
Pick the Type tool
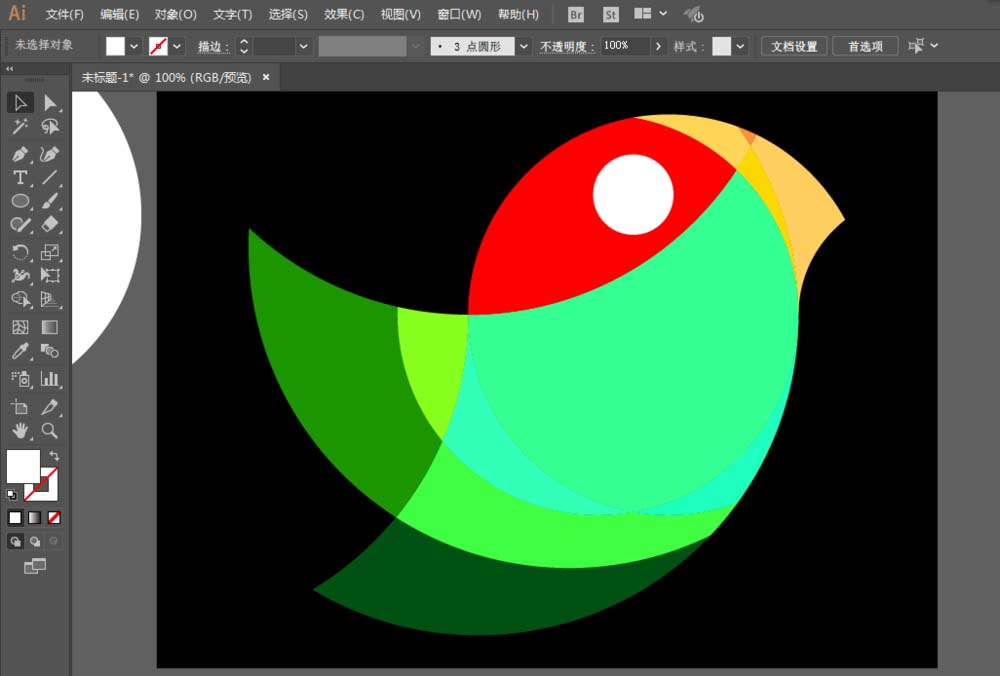20,177
